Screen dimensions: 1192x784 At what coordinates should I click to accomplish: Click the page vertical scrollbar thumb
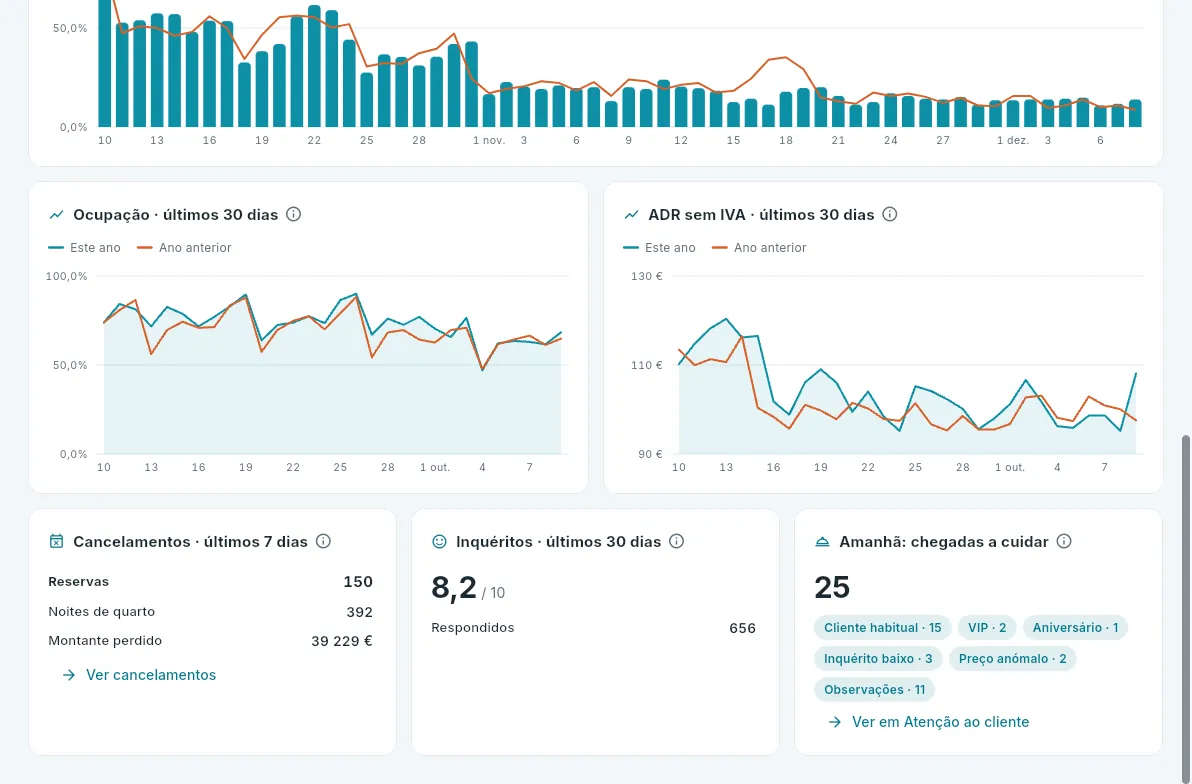tap(1185, 608)
